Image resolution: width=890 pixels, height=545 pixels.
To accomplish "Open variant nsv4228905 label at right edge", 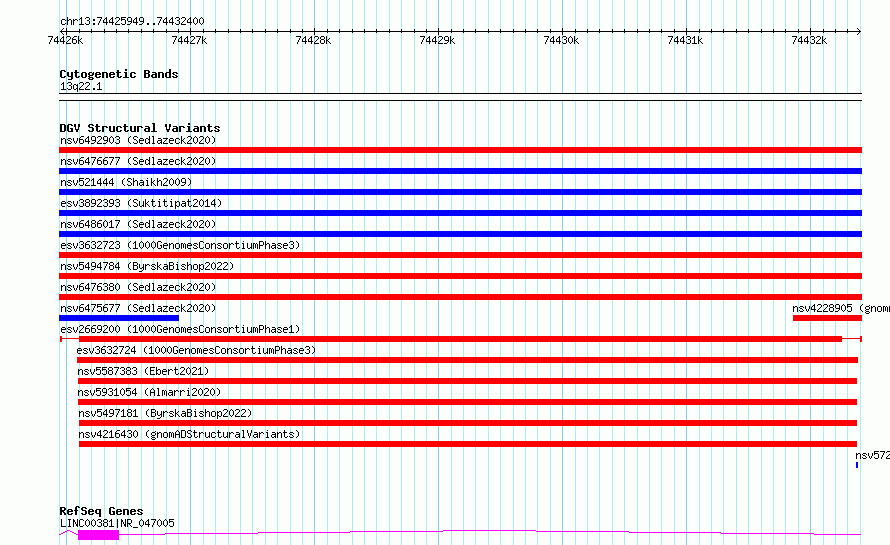I will 841,308.
